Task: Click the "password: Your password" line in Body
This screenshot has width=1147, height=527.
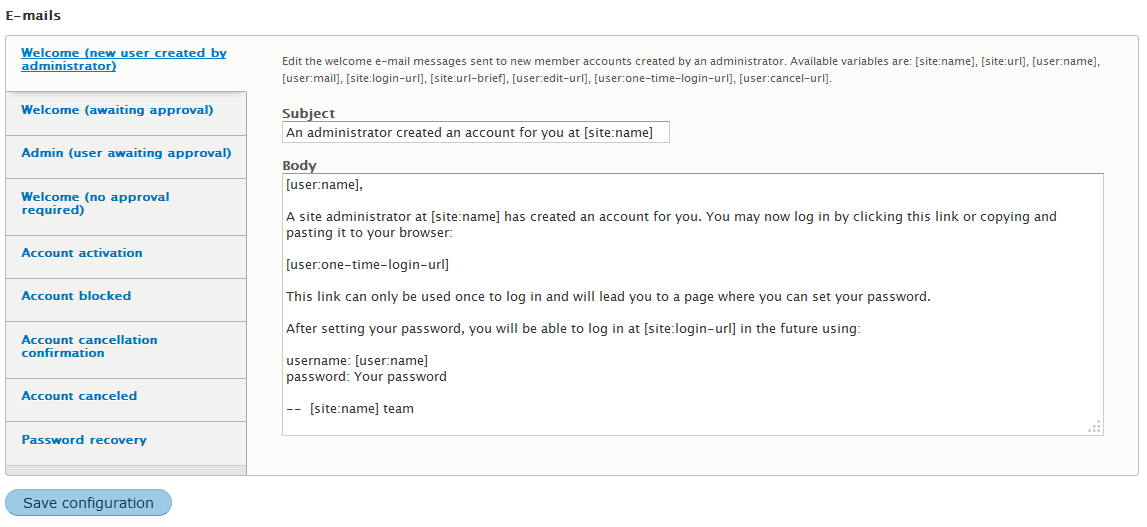Action: pos(366,377)
